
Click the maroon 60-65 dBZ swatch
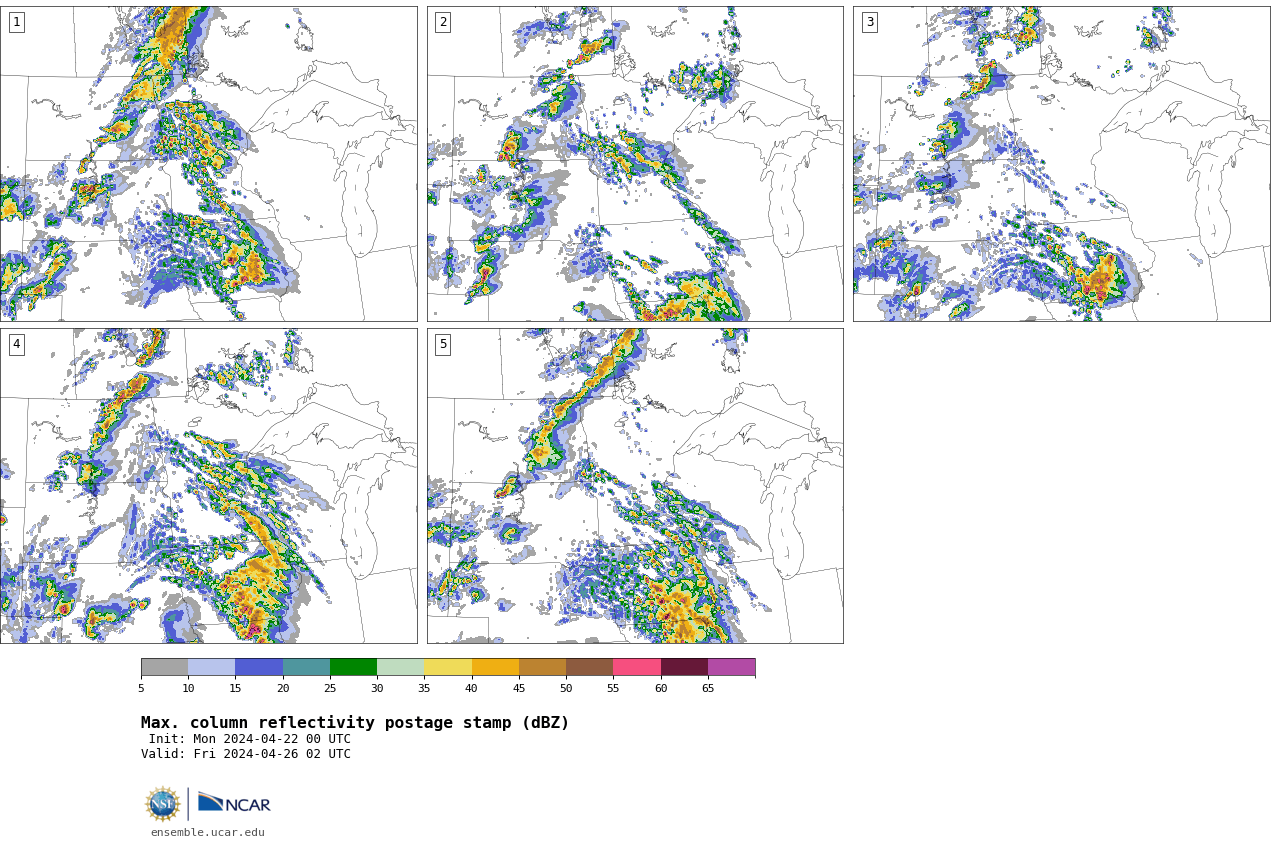pos(684,667)
